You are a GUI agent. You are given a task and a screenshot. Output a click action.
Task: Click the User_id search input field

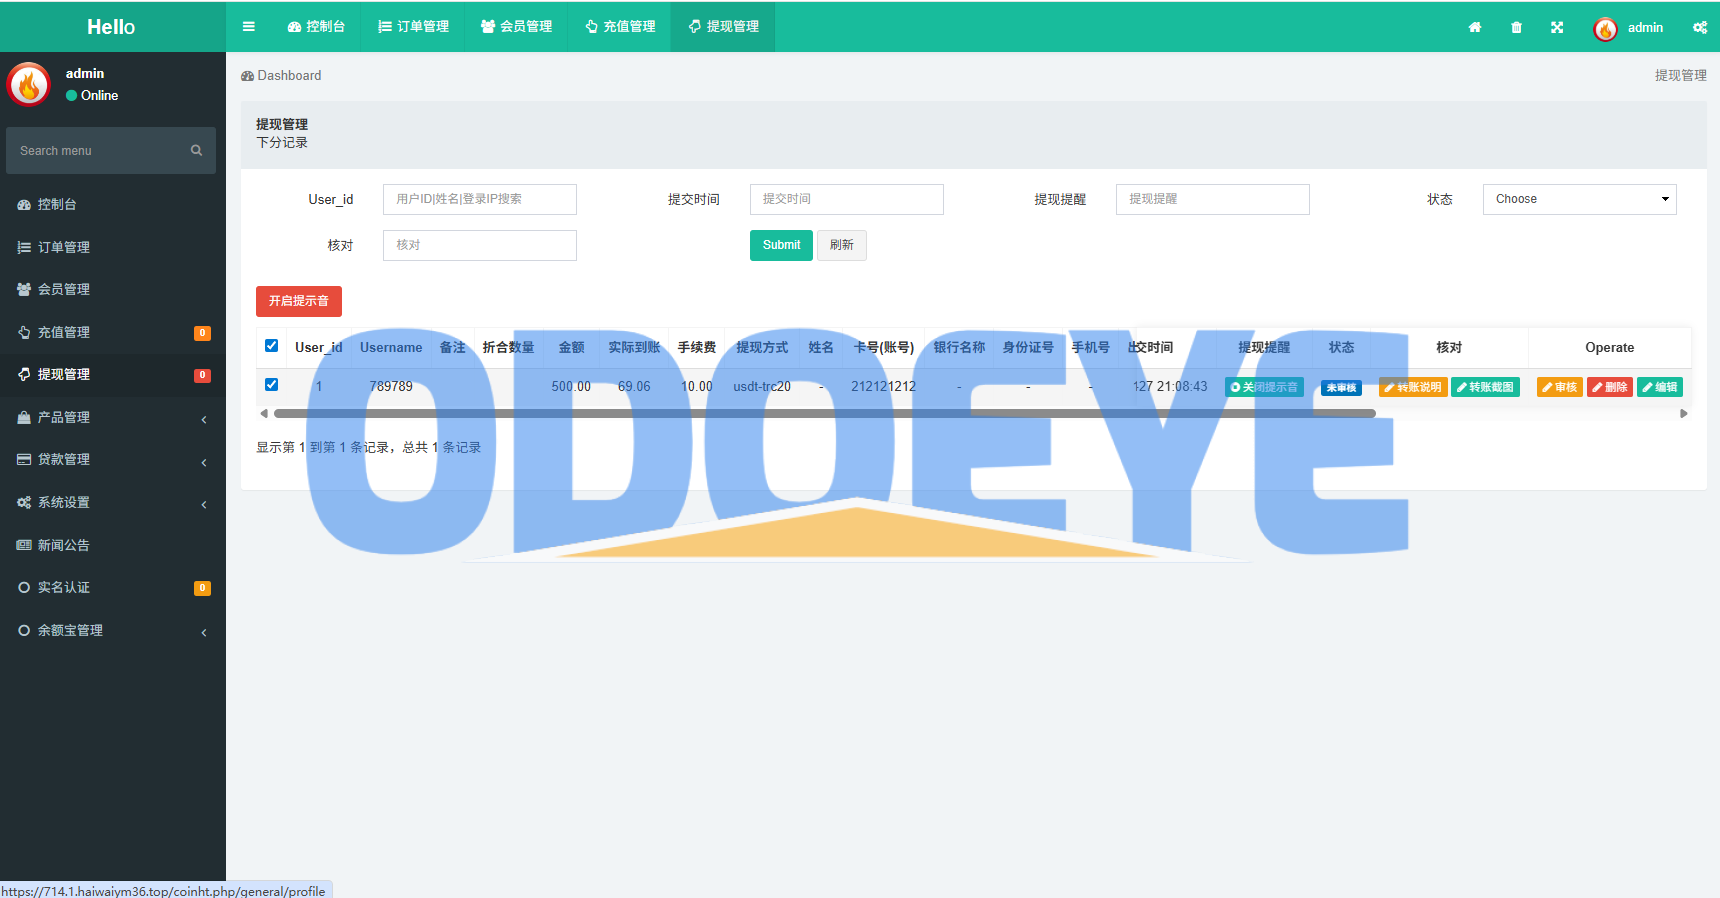coord(480,199)
